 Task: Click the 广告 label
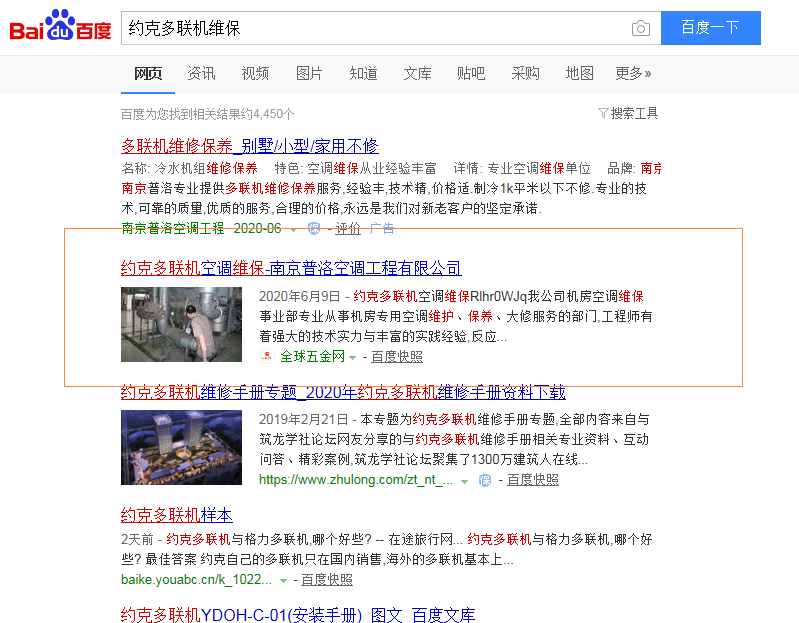(x=382, y=228)
